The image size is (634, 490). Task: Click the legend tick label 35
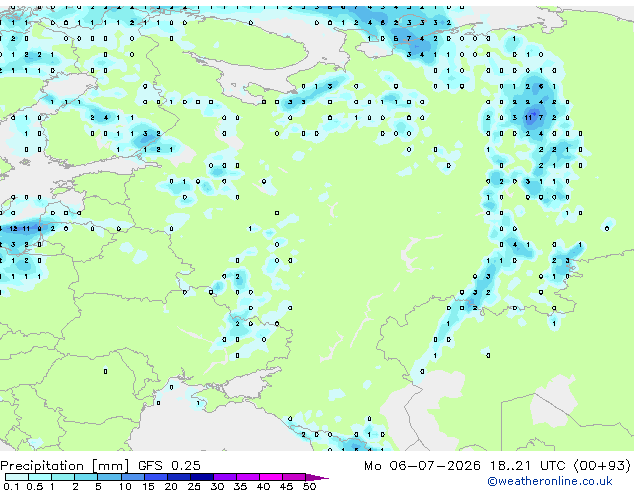[x=241, y=486]
